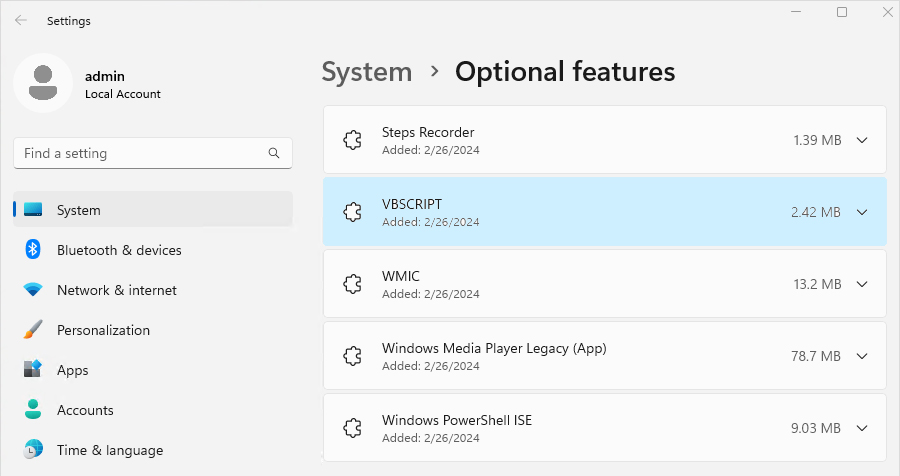Minimize the Settings window
The image size is (900, 476).
point(796,12)
